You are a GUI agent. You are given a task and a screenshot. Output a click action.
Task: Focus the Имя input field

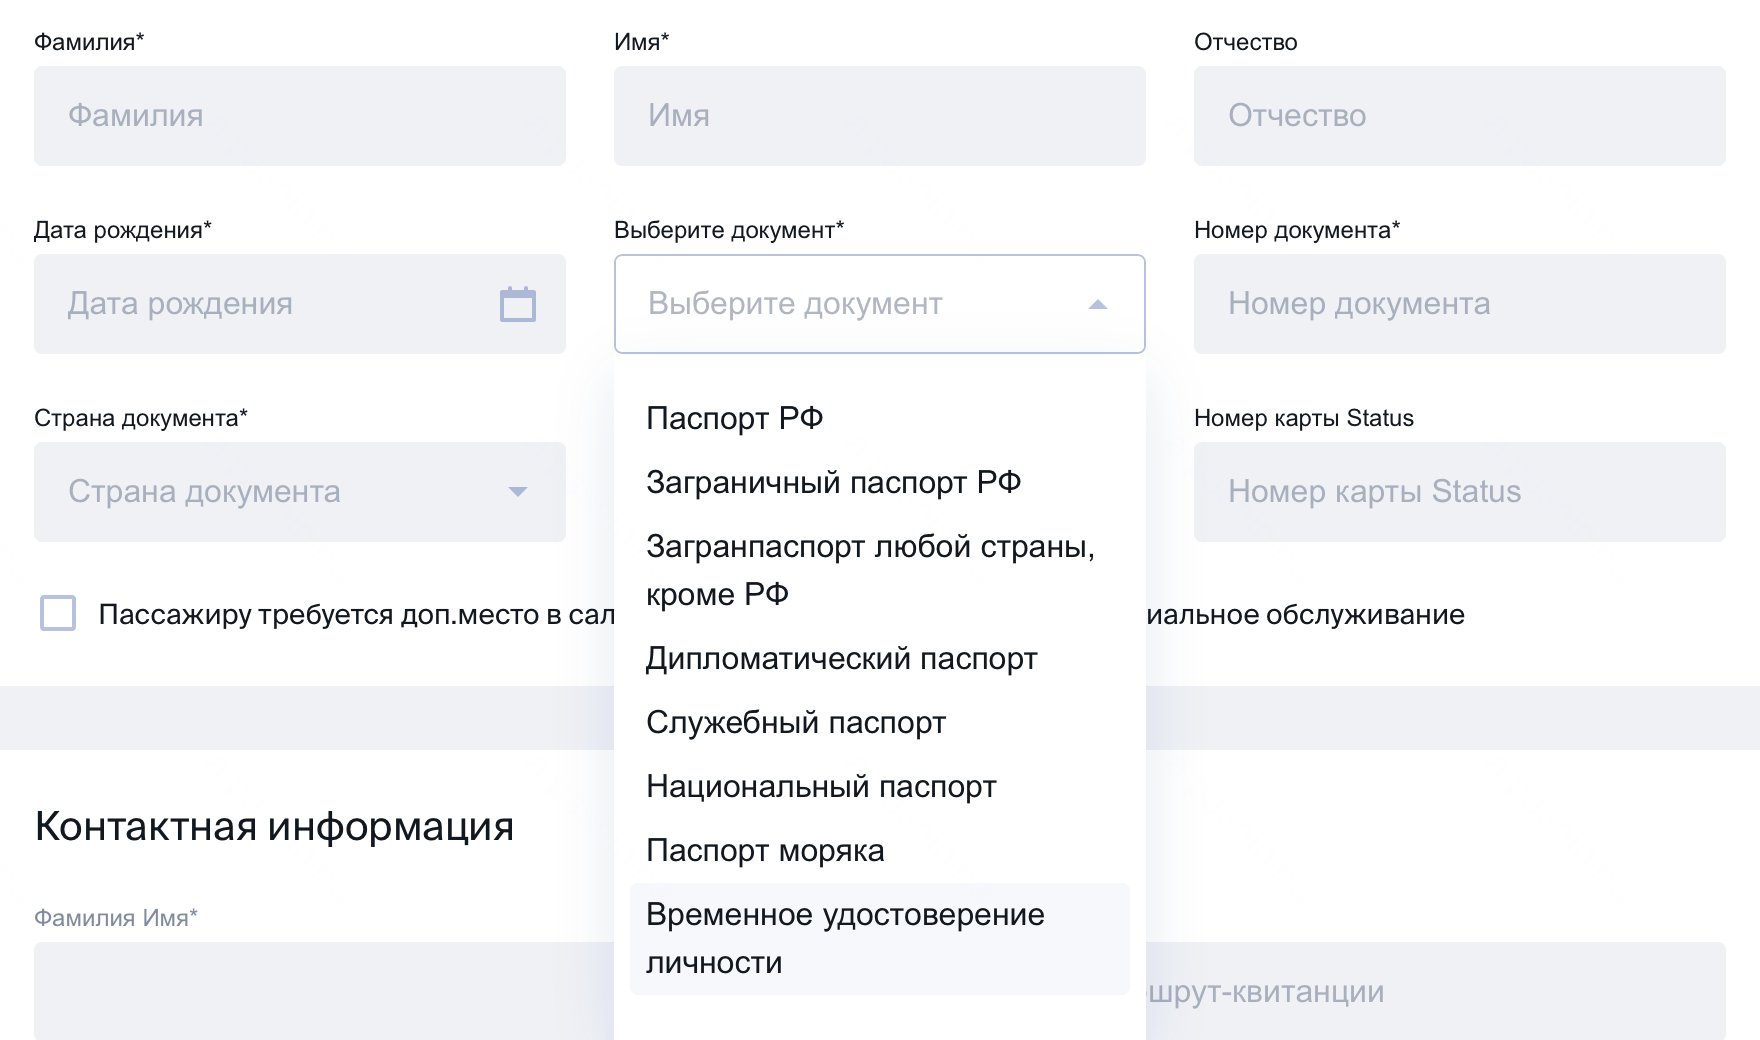879,116
